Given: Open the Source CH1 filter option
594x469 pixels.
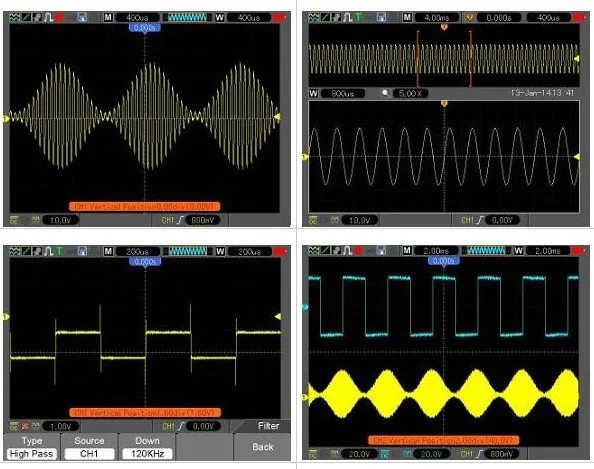Looking at the screenshot, I should [x=89, y=447].
